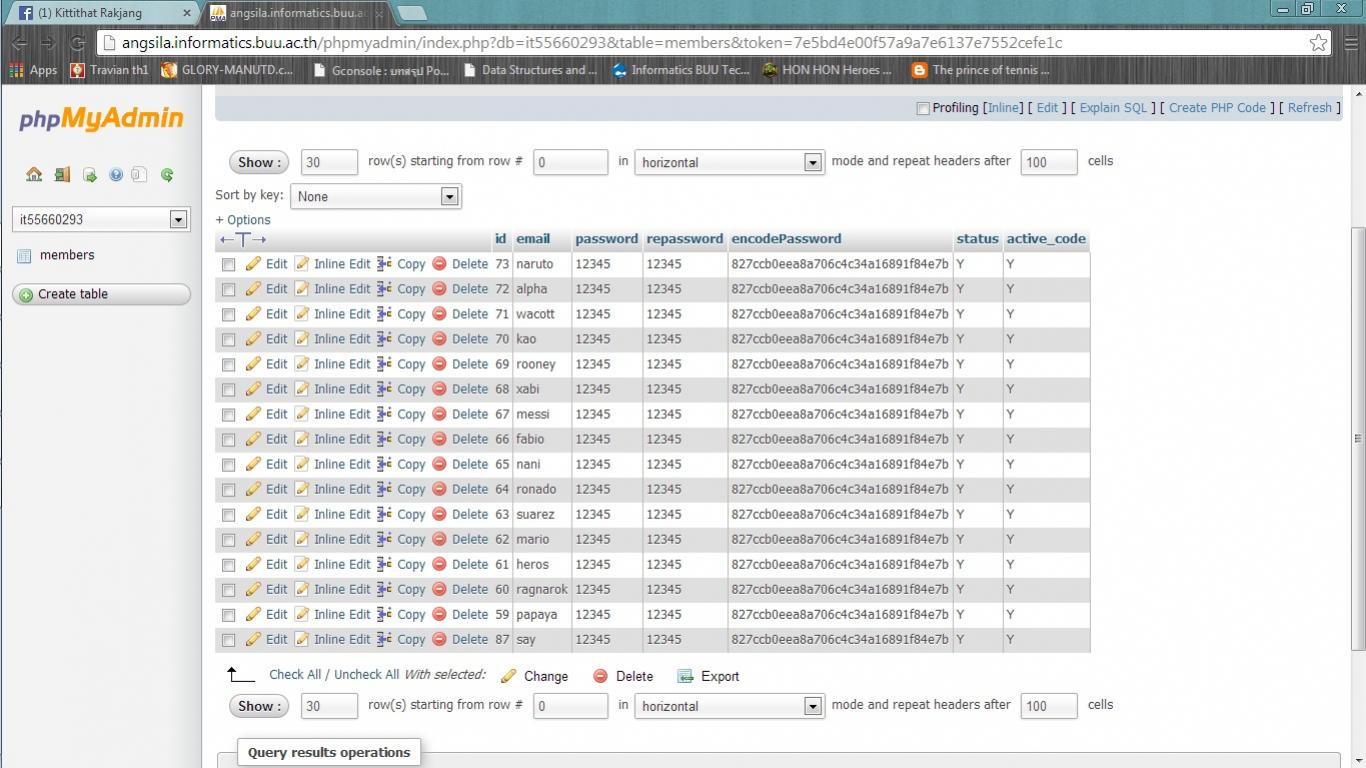Click copy icon in wacott row
1366x768 pixels.
pos(384,314)
